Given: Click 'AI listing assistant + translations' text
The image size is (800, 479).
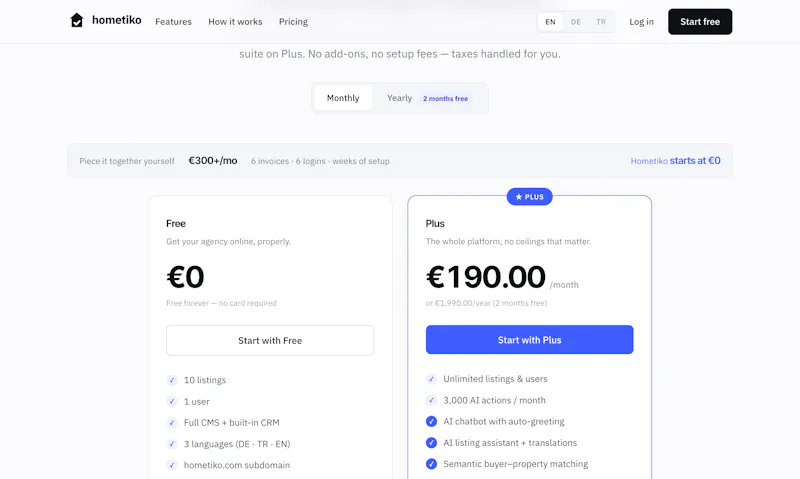Looking at the screenshot, I should click(x=510, y=443).
